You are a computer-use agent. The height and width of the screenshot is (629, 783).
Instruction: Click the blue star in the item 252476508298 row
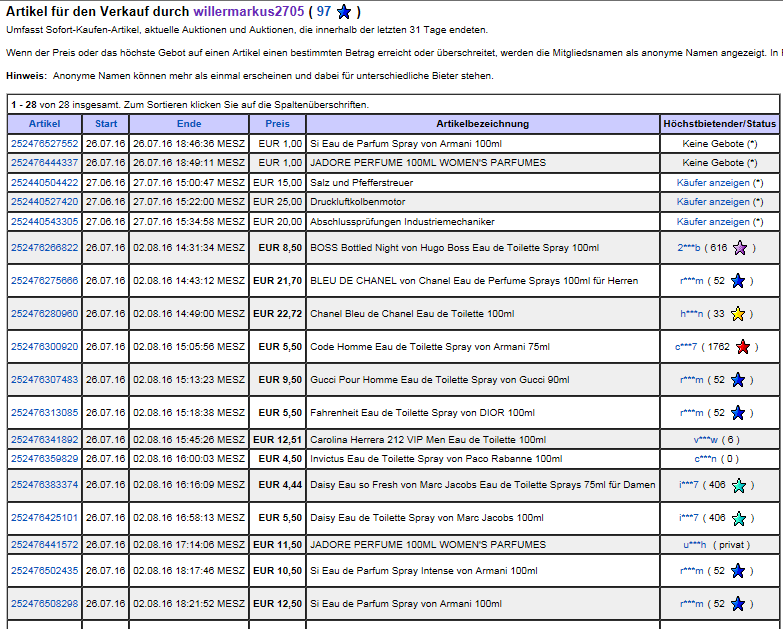pos(738,604)
